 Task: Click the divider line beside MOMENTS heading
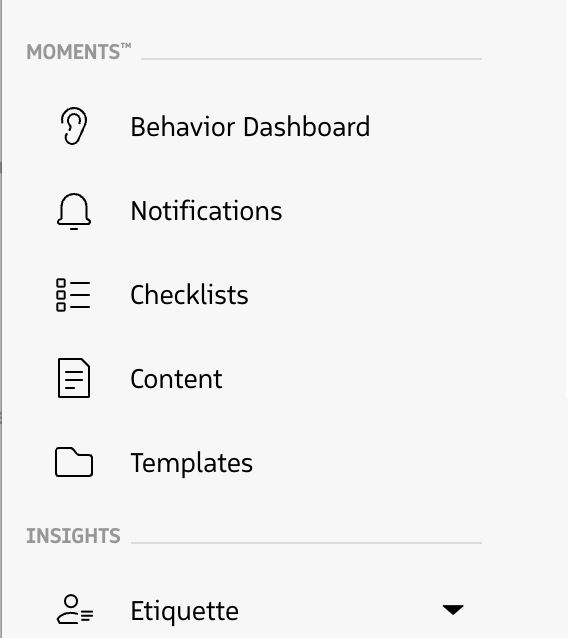coord(311,59)
